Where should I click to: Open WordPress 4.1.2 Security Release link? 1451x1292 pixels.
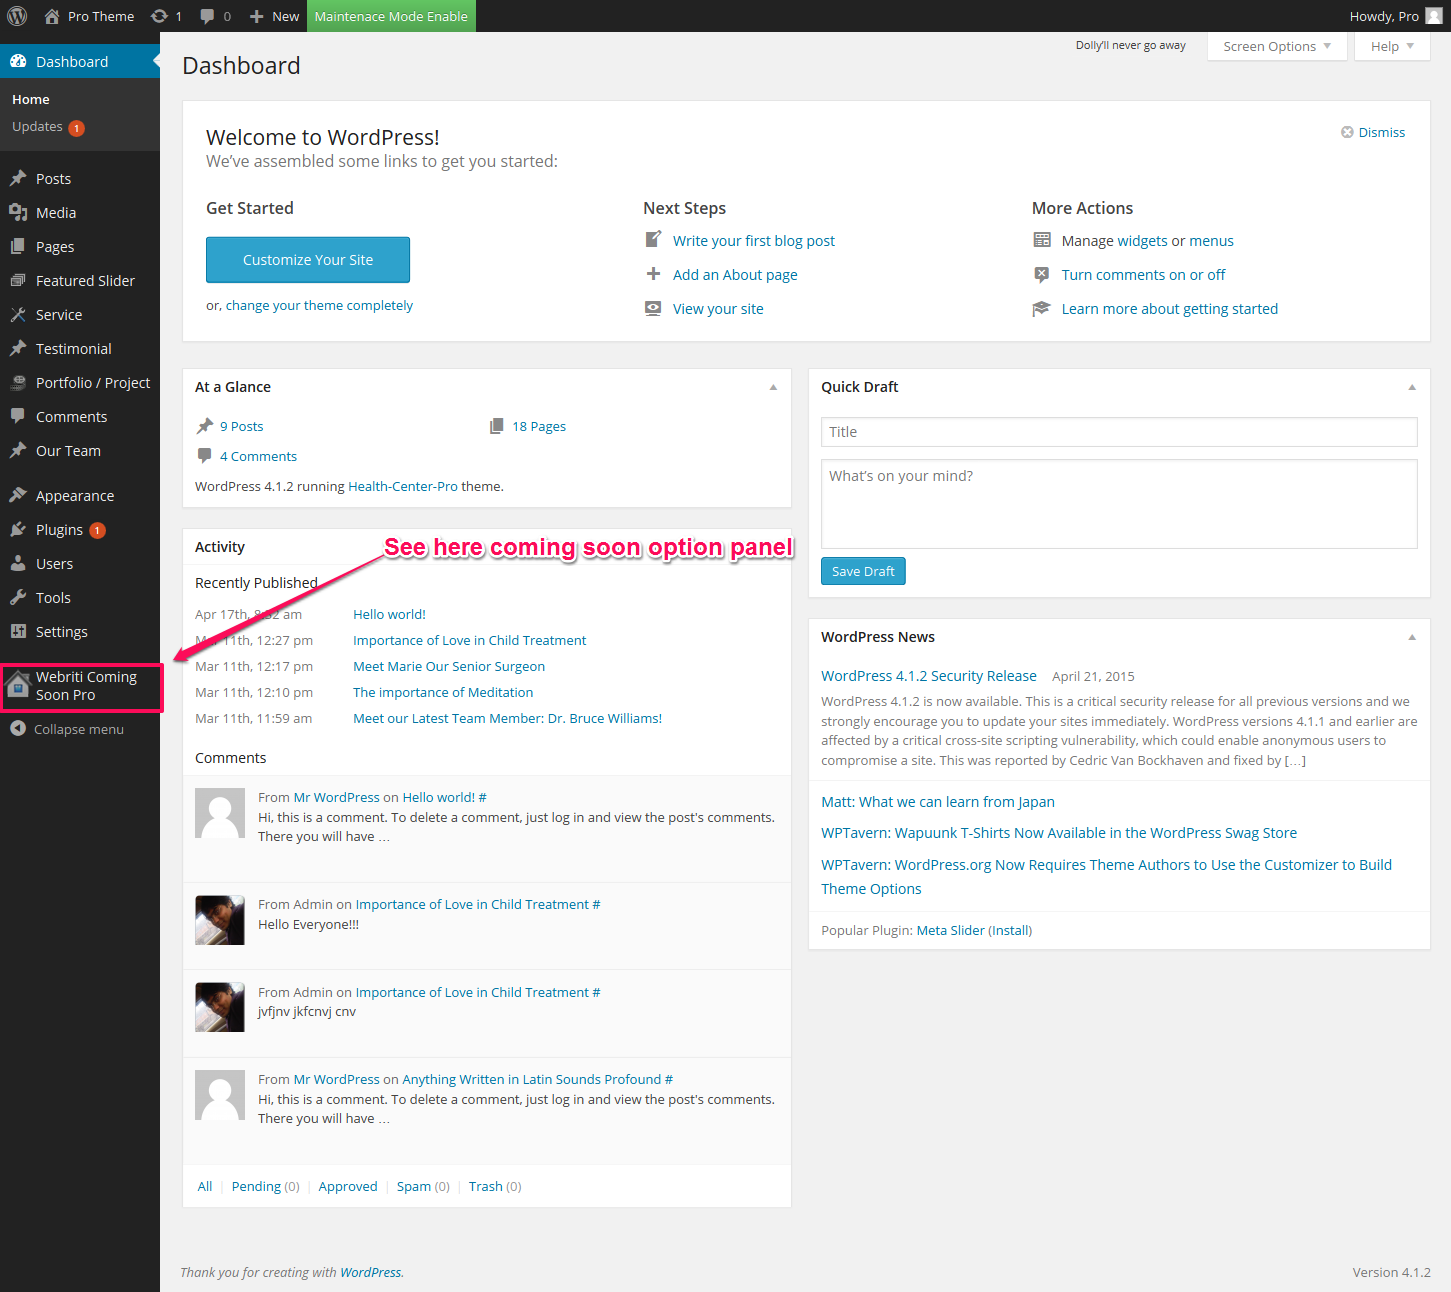929,676
